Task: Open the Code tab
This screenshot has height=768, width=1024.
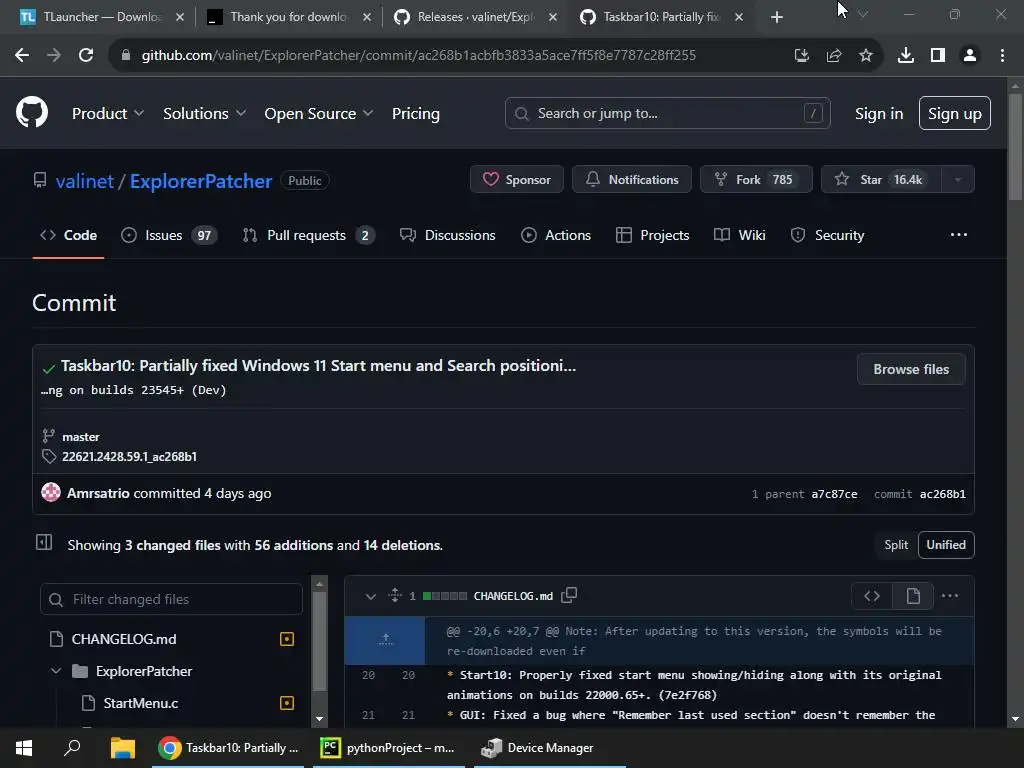Action: point(69,235)
